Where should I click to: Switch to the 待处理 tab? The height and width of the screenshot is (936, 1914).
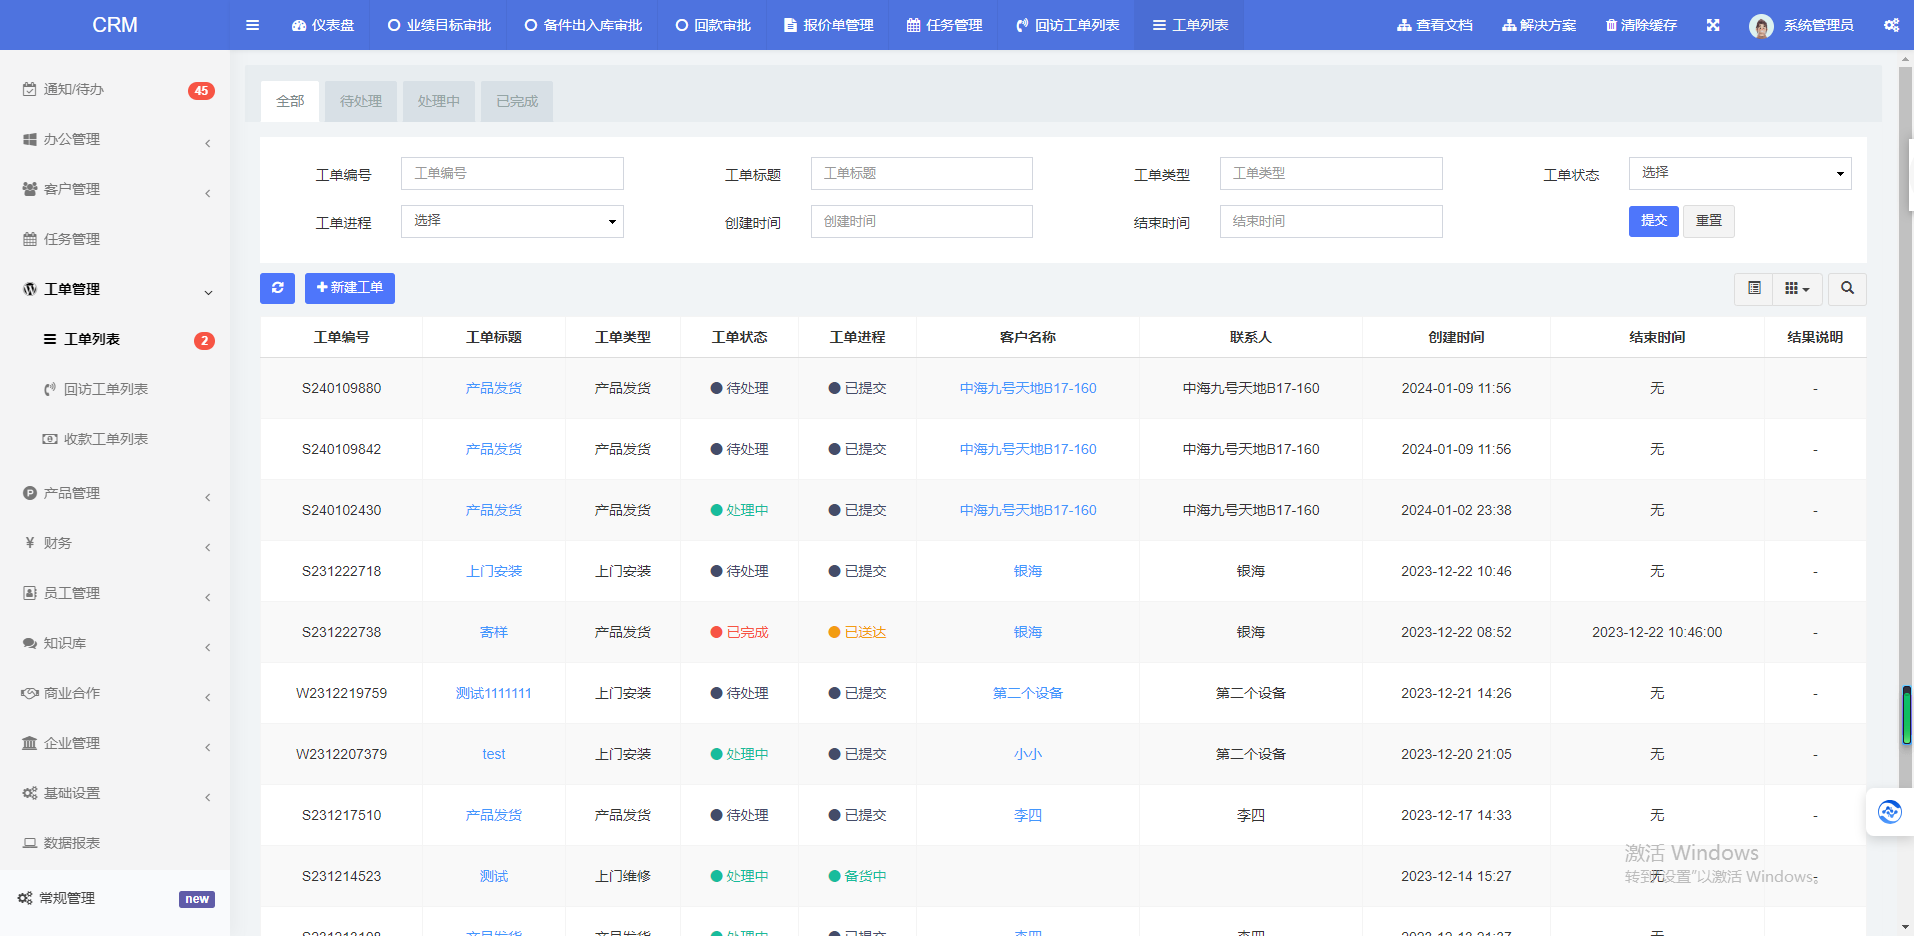(x=361, y=101)
